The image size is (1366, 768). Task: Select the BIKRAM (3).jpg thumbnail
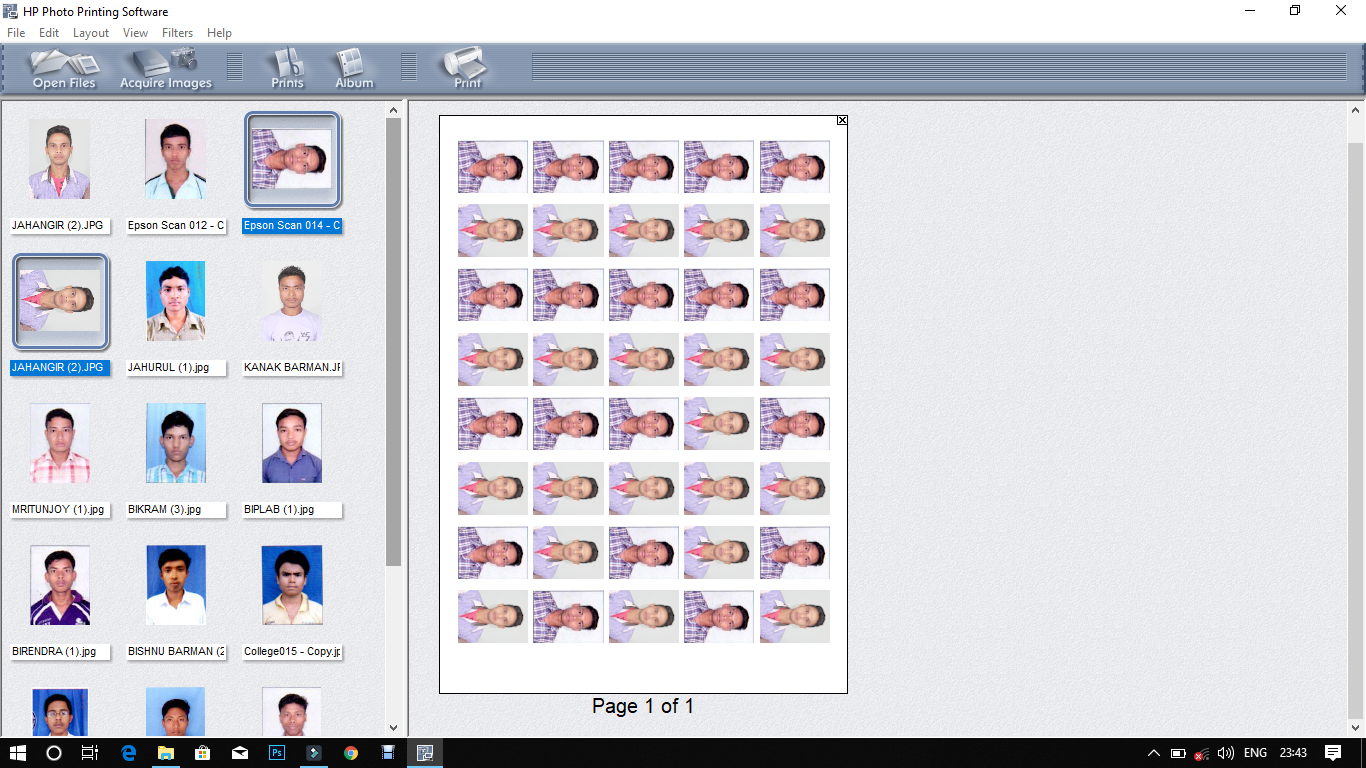(176, 443)
